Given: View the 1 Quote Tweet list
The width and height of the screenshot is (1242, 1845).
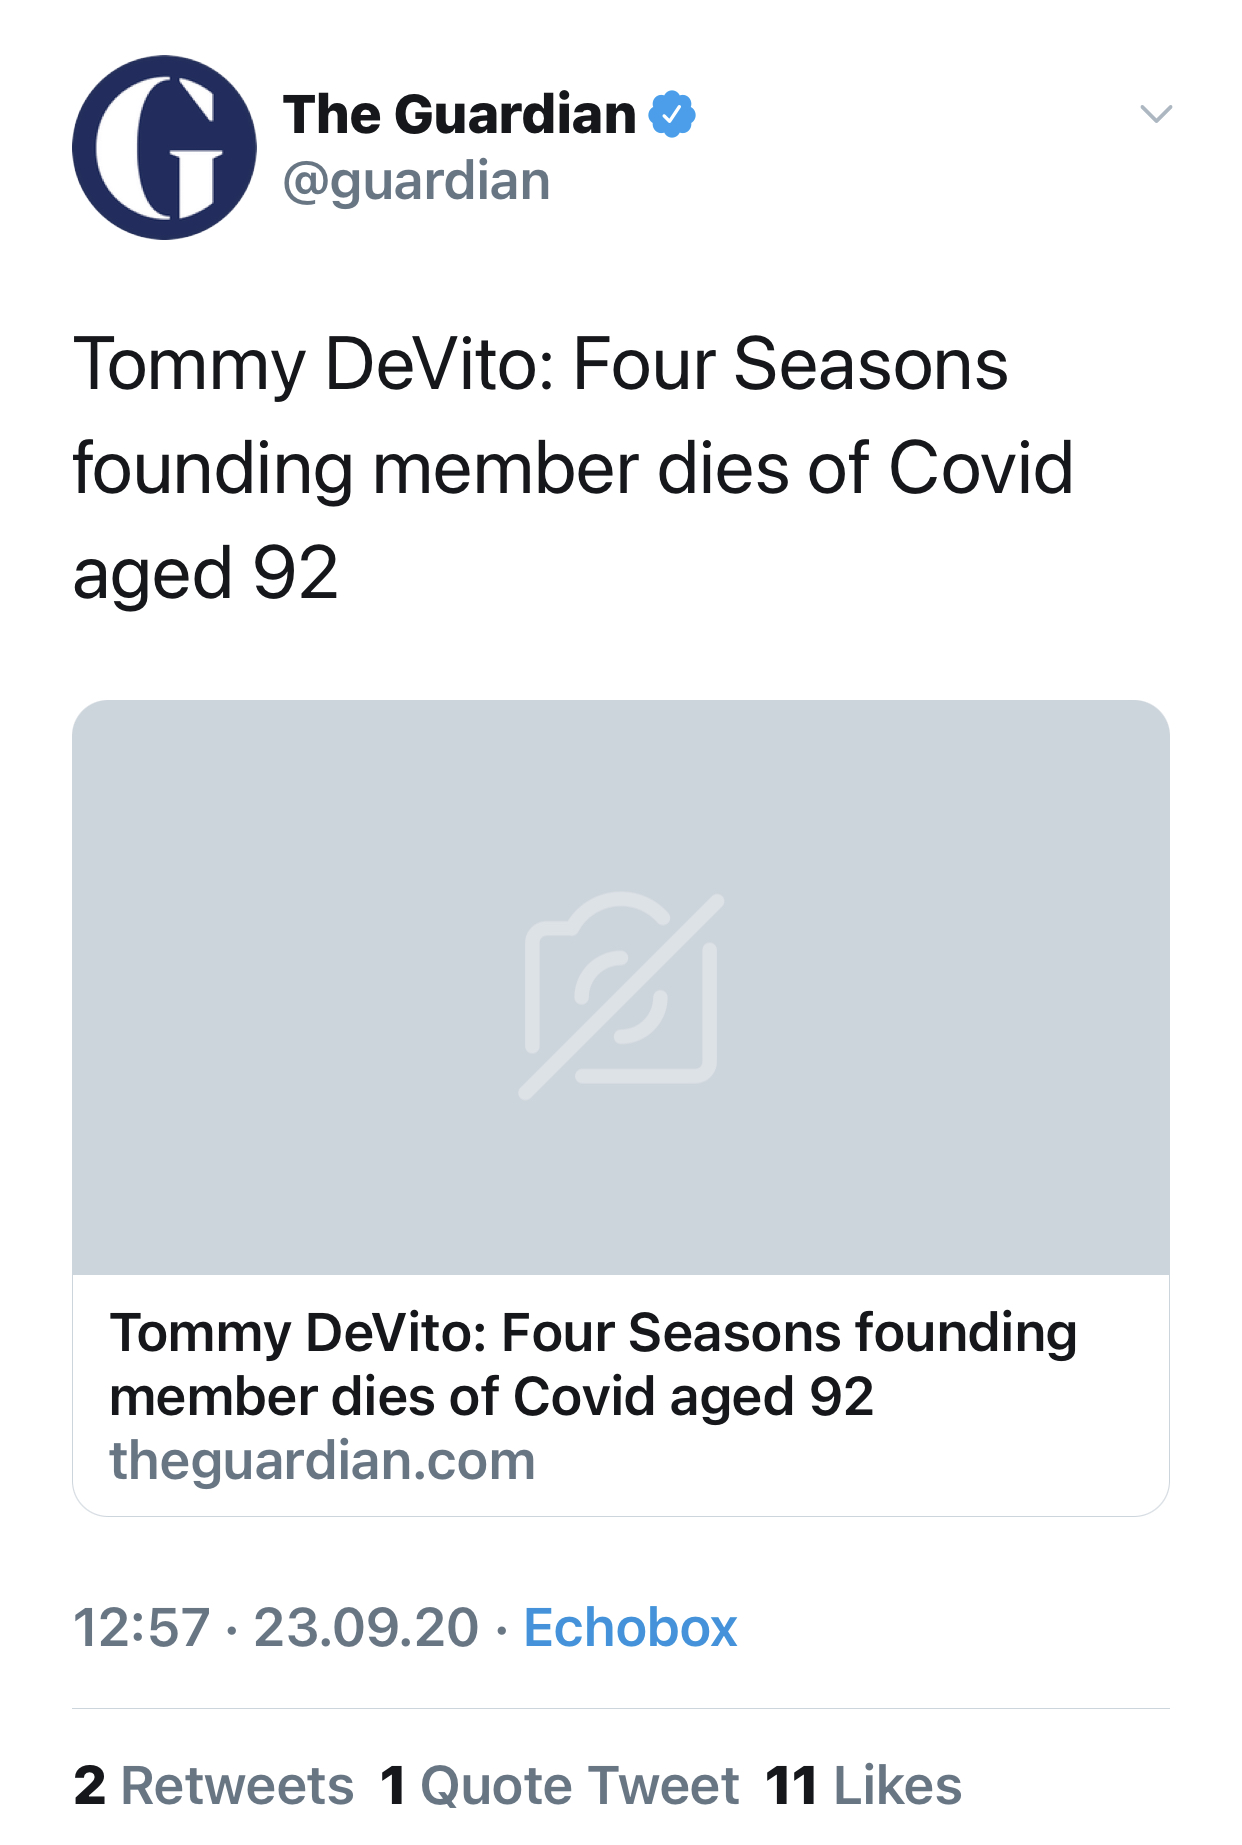Looking at the screenshot, I should click(559, 1786).
